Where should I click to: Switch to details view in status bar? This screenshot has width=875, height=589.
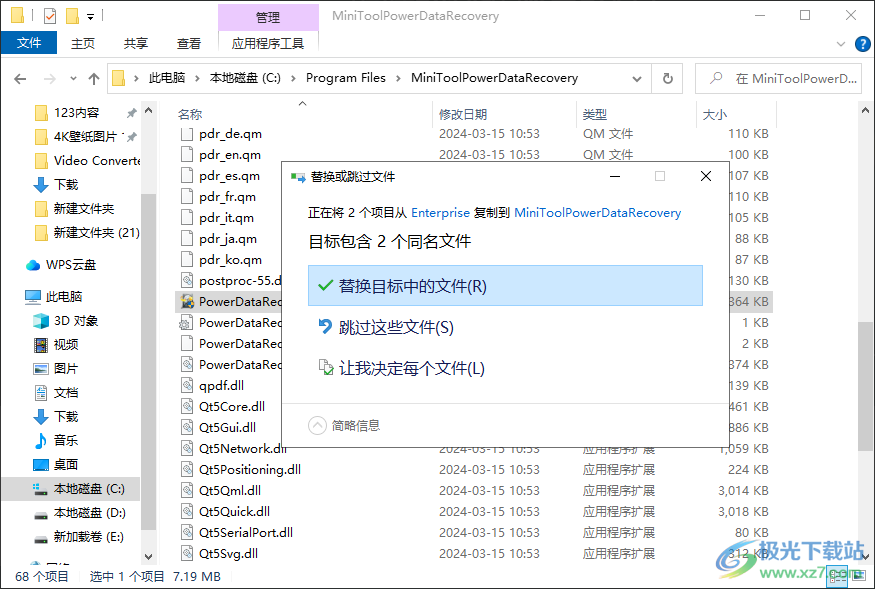[x=837, y=577]
